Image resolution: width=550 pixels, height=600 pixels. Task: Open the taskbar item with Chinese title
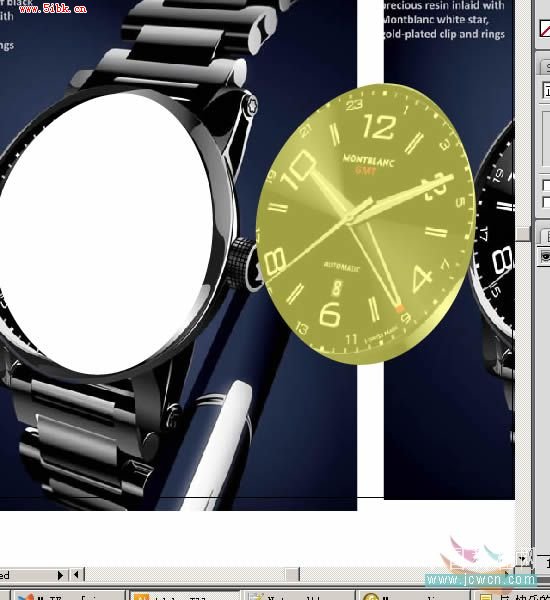(x=512, y=595)
